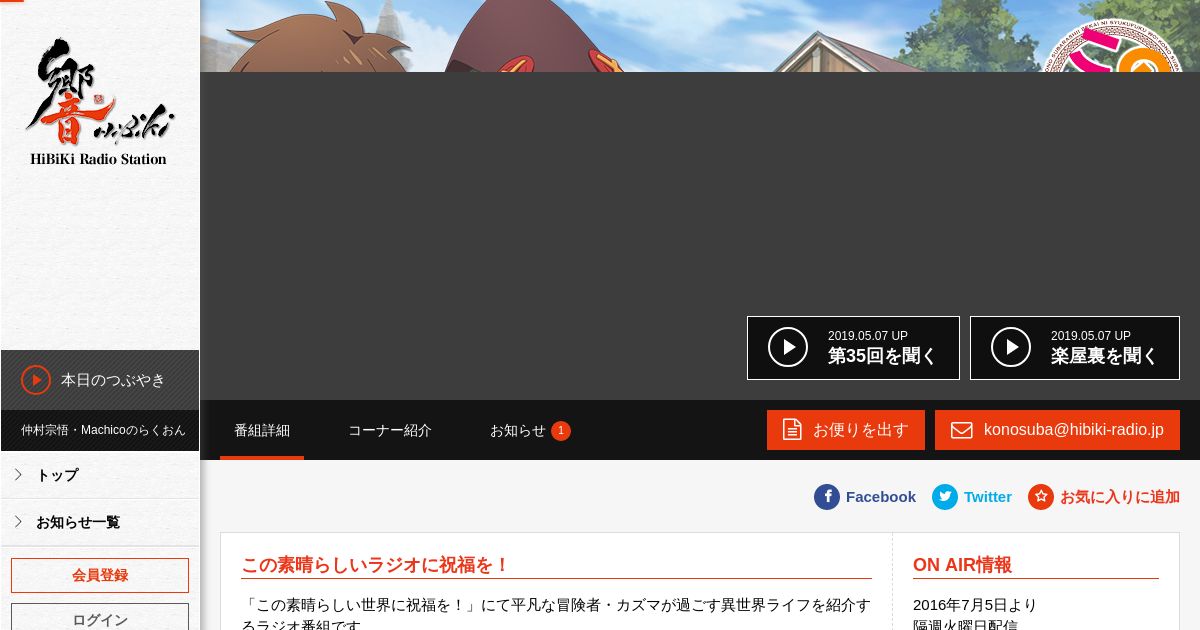Click program logo badge in banner corner
This screenshot has height=630, width=1200.
(x=1113, y=48)
